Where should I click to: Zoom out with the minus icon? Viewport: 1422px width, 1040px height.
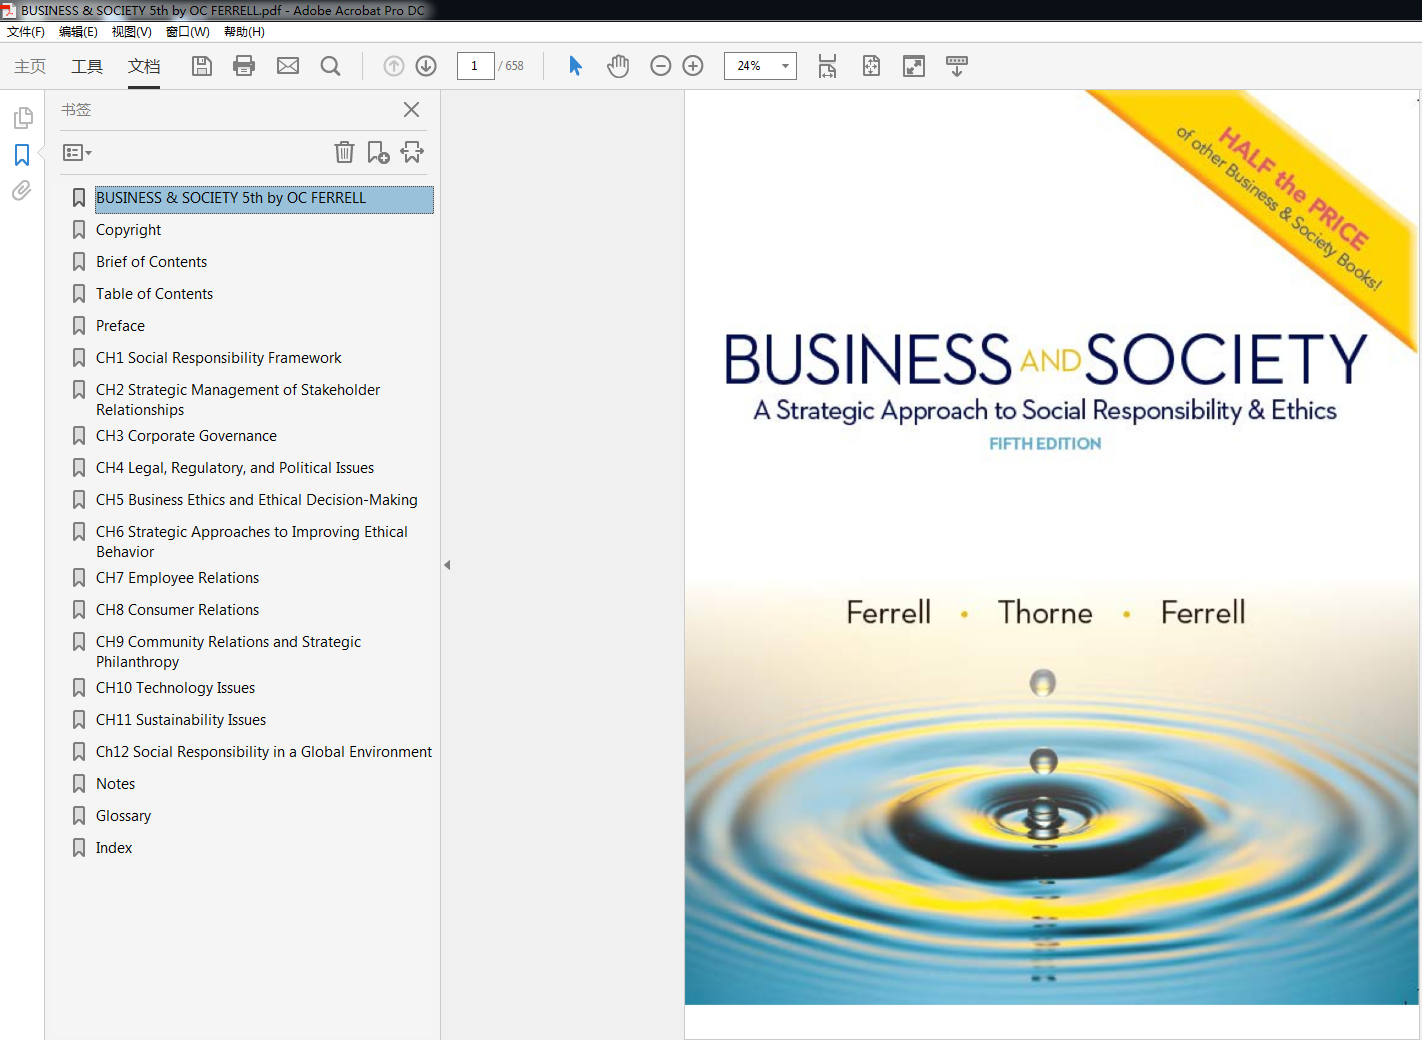(661, 66)
